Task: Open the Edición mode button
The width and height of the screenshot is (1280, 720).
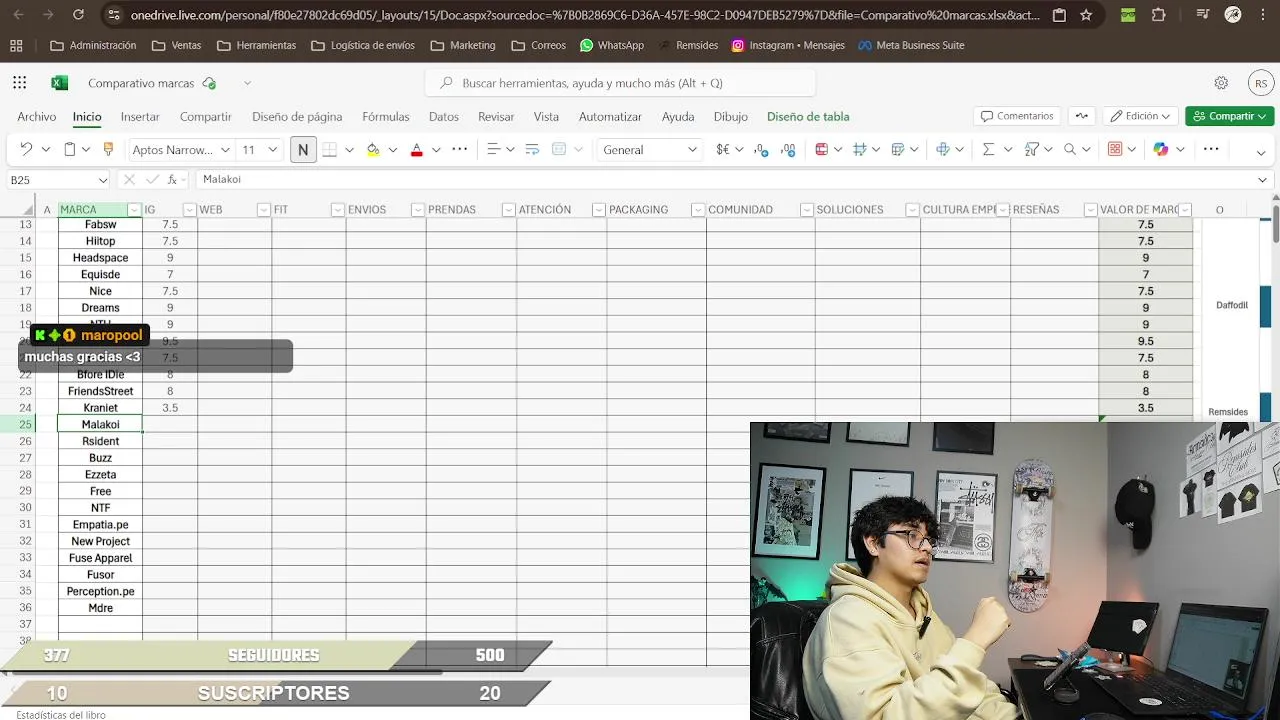Action: tap(1140, 116)
